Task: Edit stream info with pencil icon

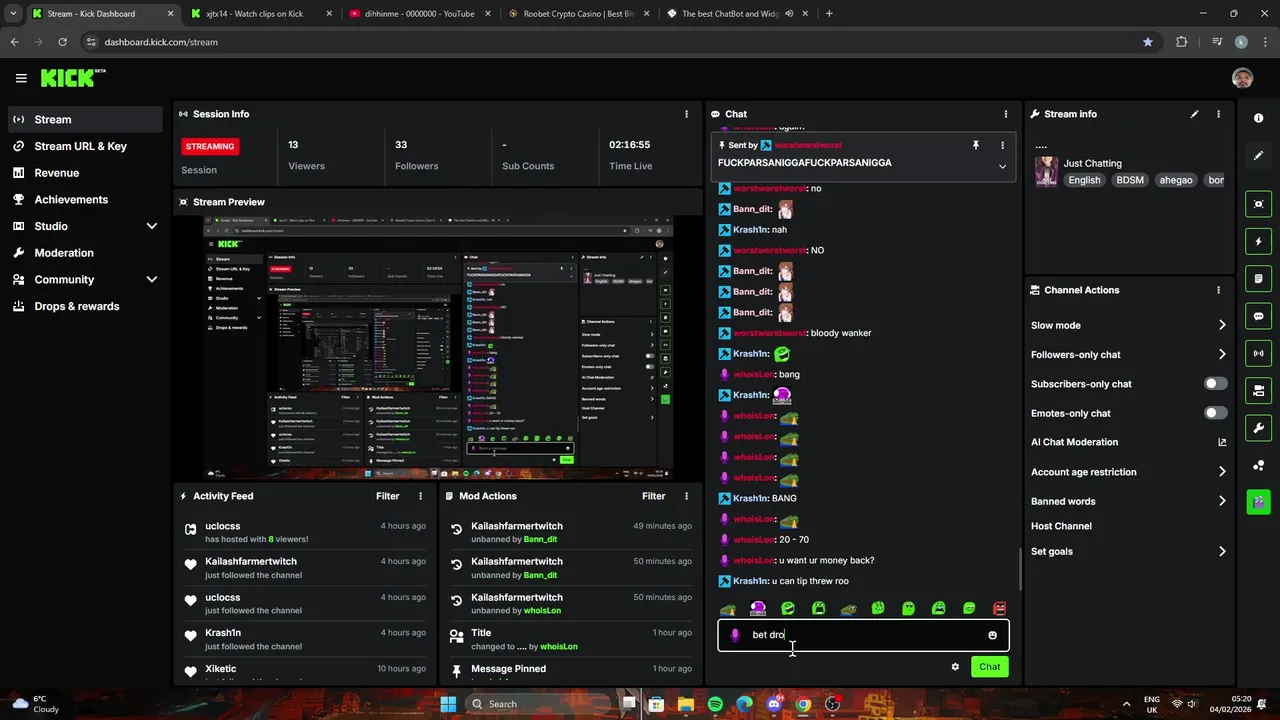Action: coord(1194,114)
